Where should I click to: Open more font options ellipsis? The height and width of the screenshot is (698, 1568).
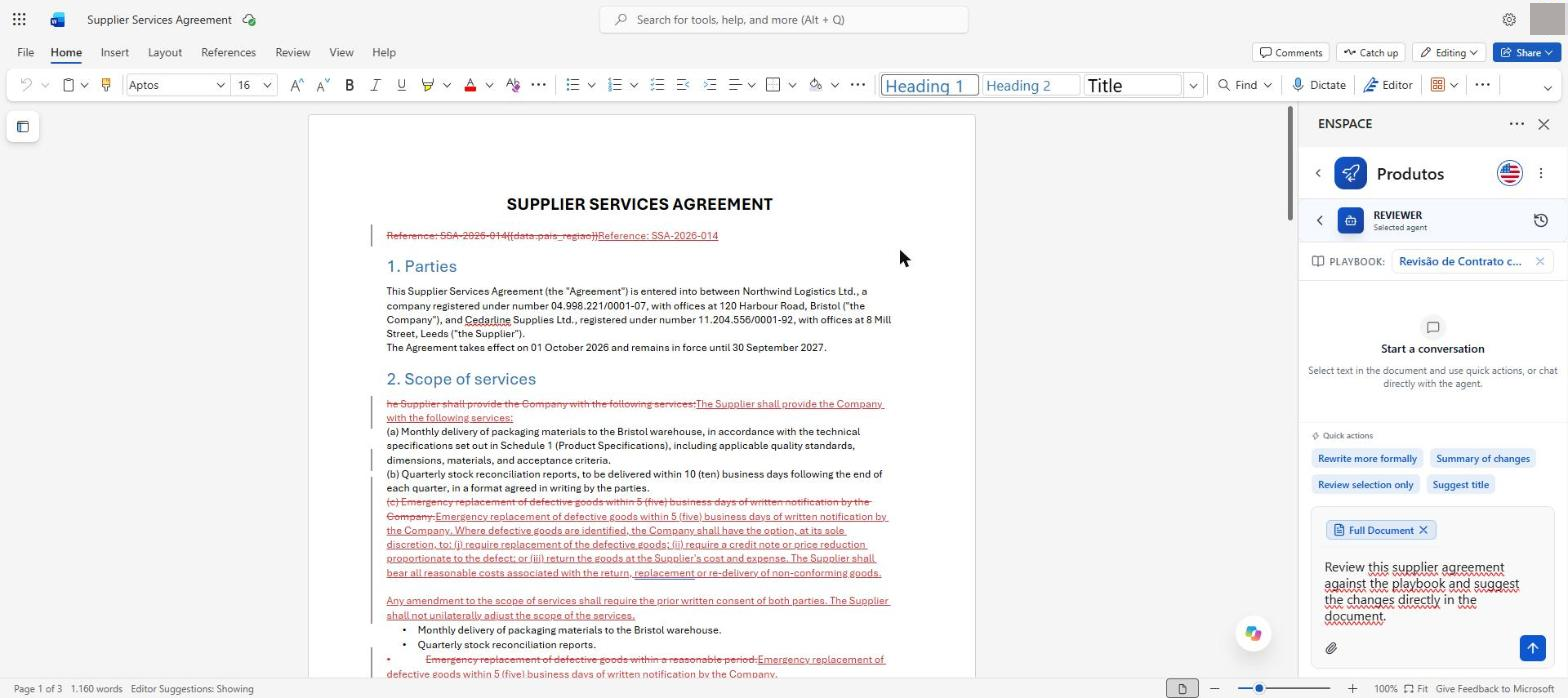538,85
